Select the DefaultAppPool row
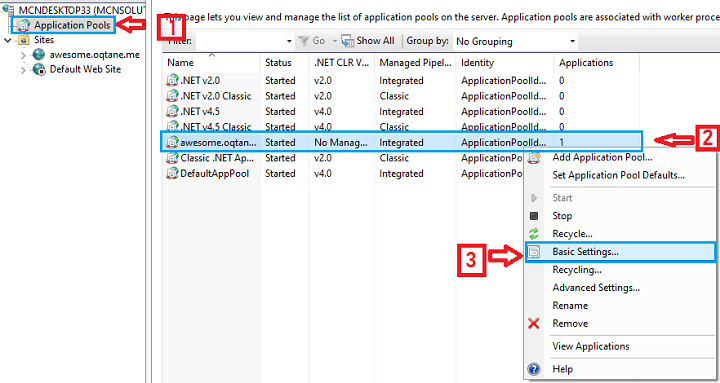Image resolution: width=720 pixels, height=383 pixels. click(343, 174)
